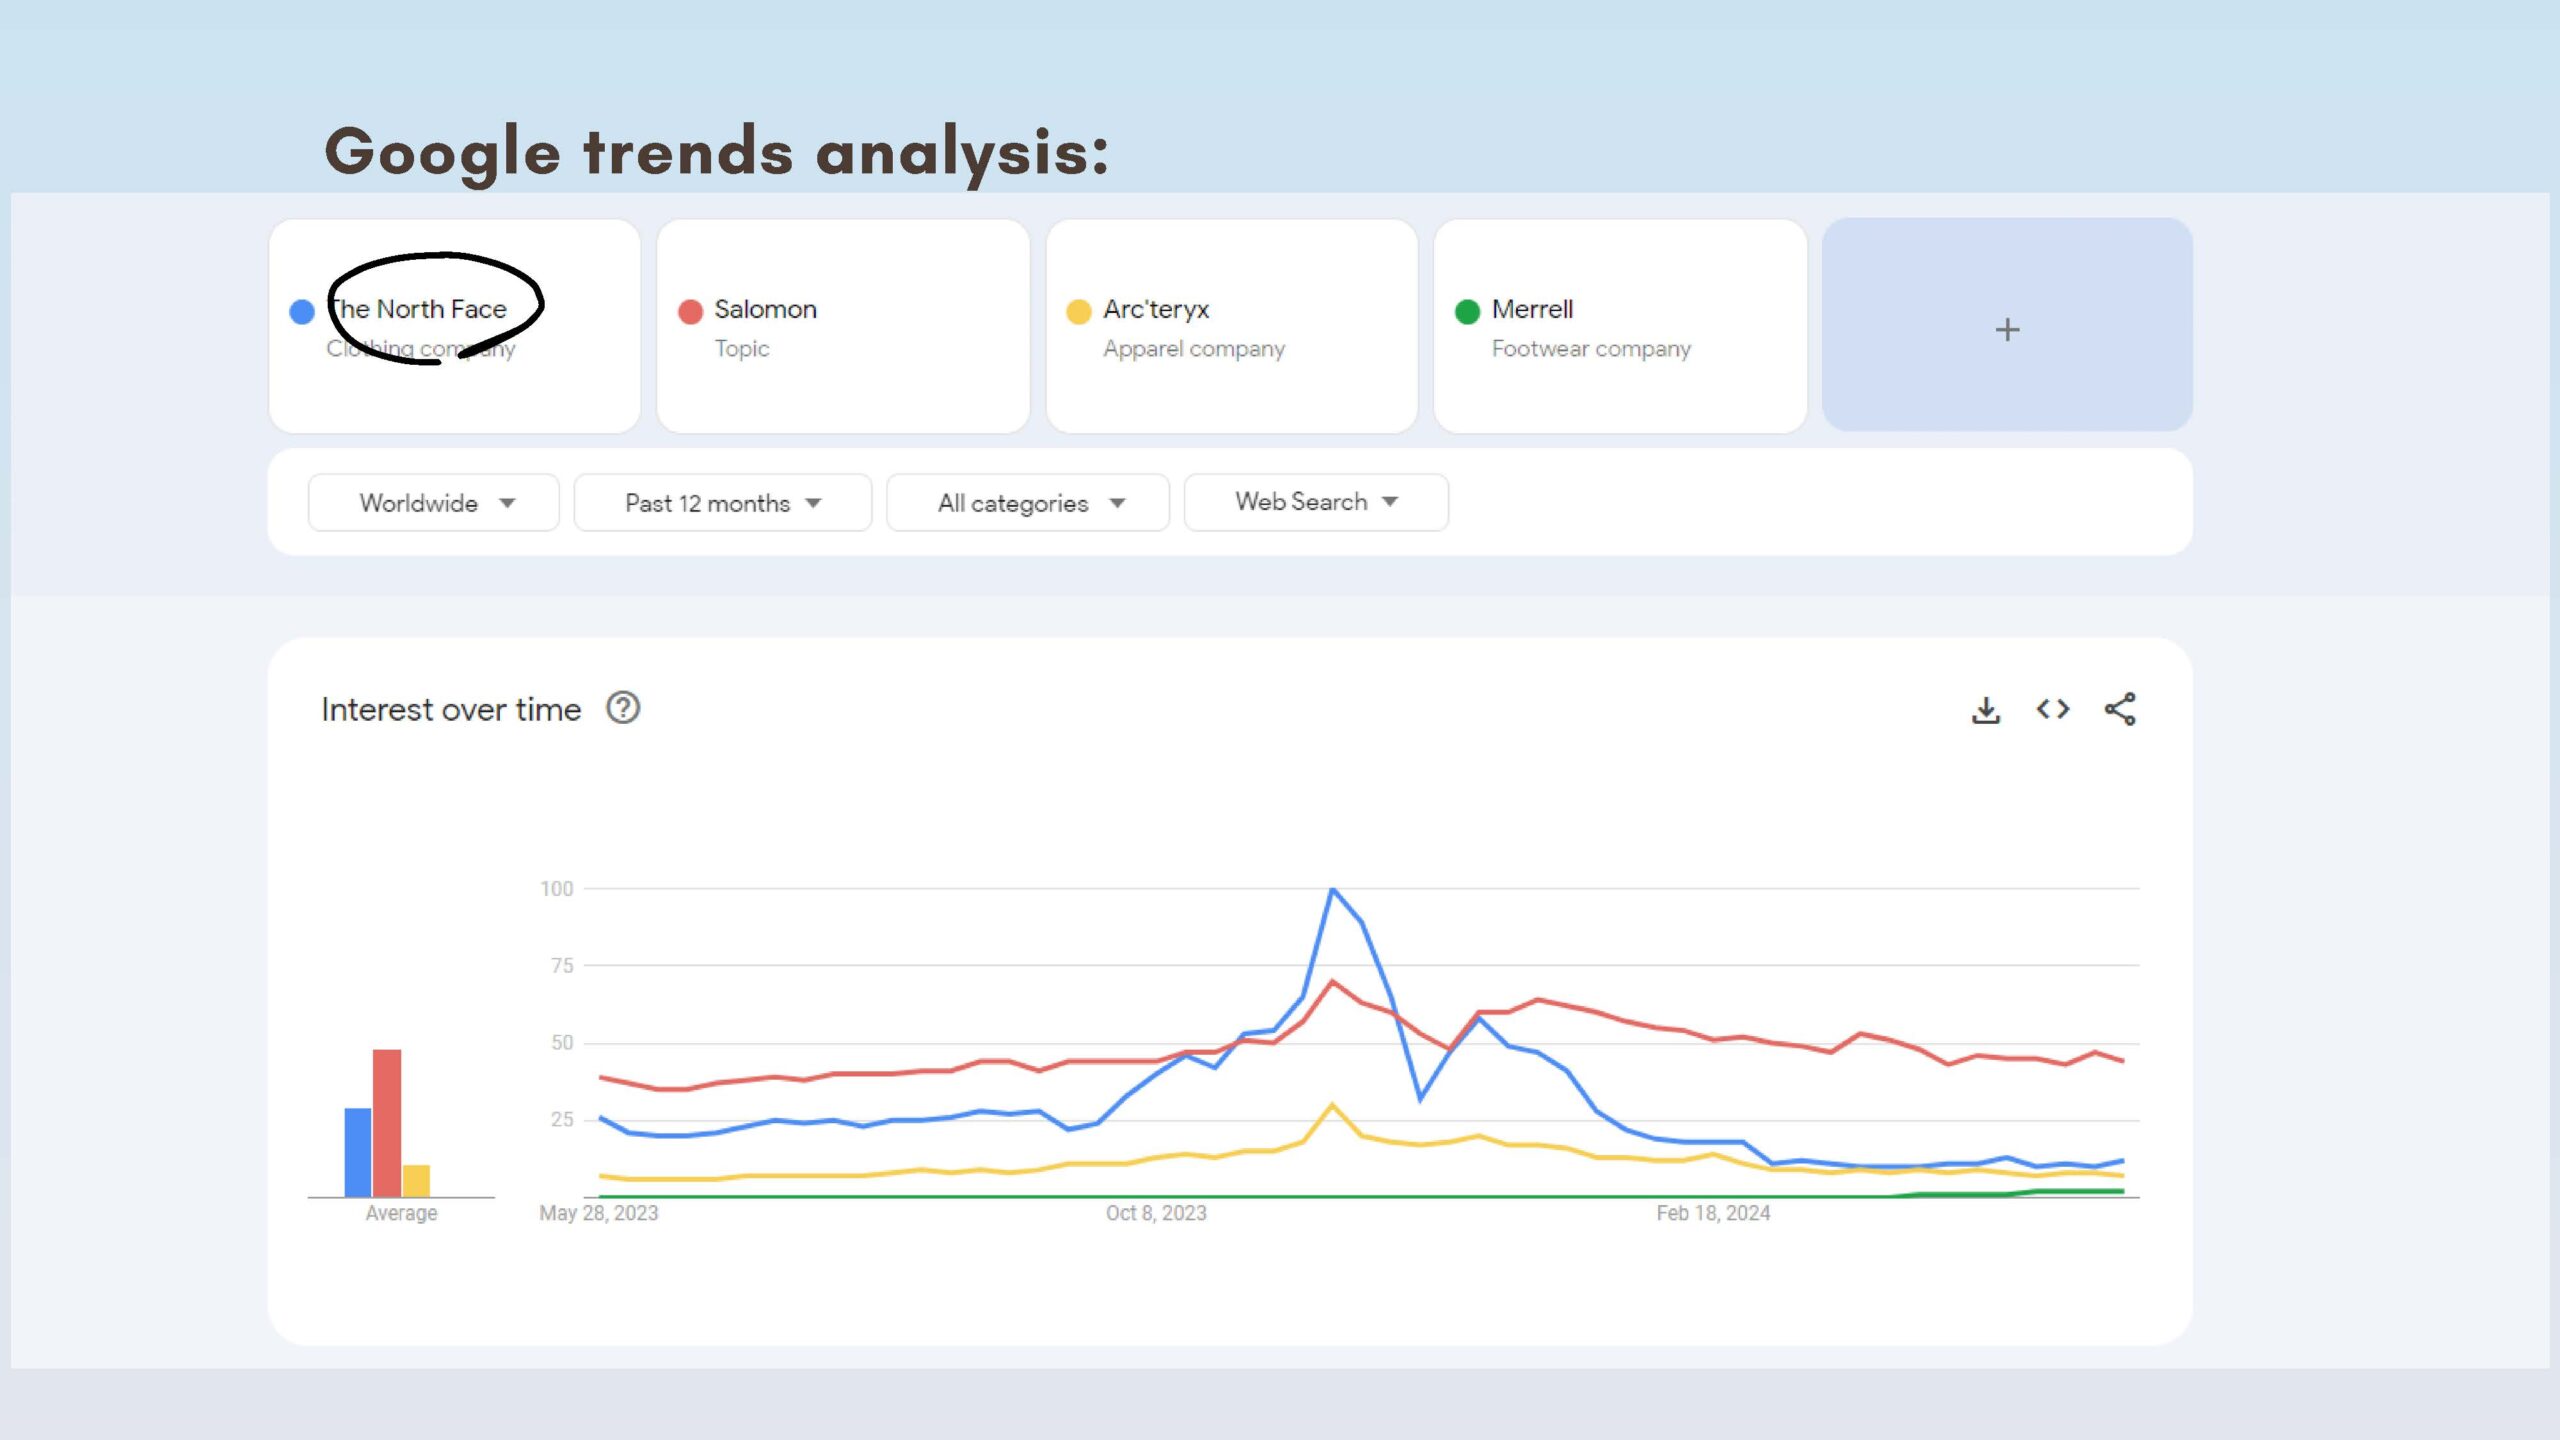Select The North Face term card
The width and height of the screenshot is (2560, 1440).
tap(455, 326)
